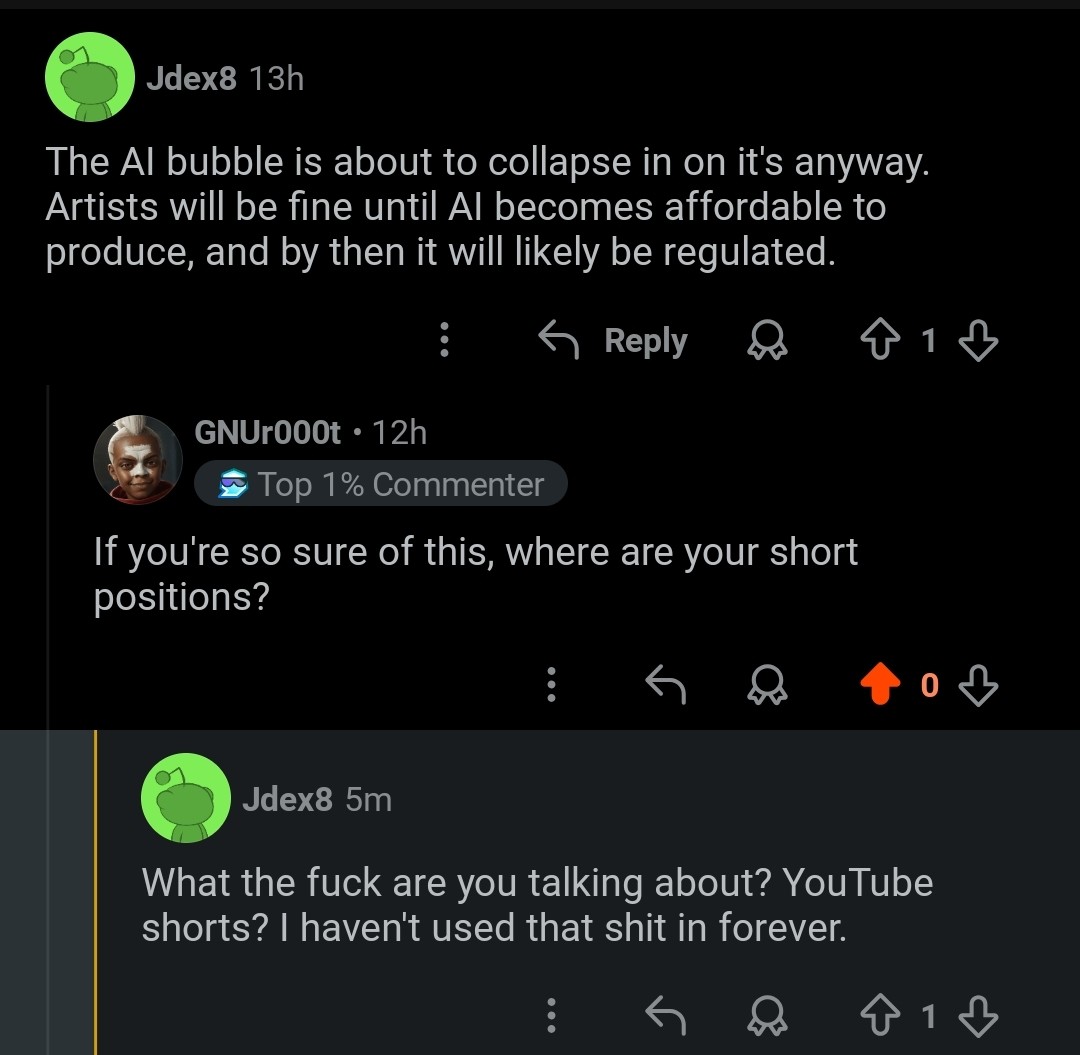Give award to the AI bubble comment
This screenshot has height=1055, width=1080.
click(768, 341)
